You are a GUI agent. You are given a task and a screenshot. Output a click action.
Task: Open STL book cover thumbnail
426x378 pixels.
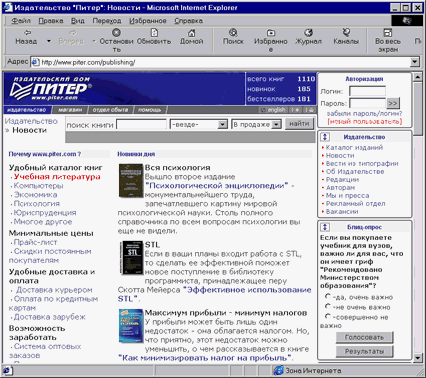tap(131, 258)
